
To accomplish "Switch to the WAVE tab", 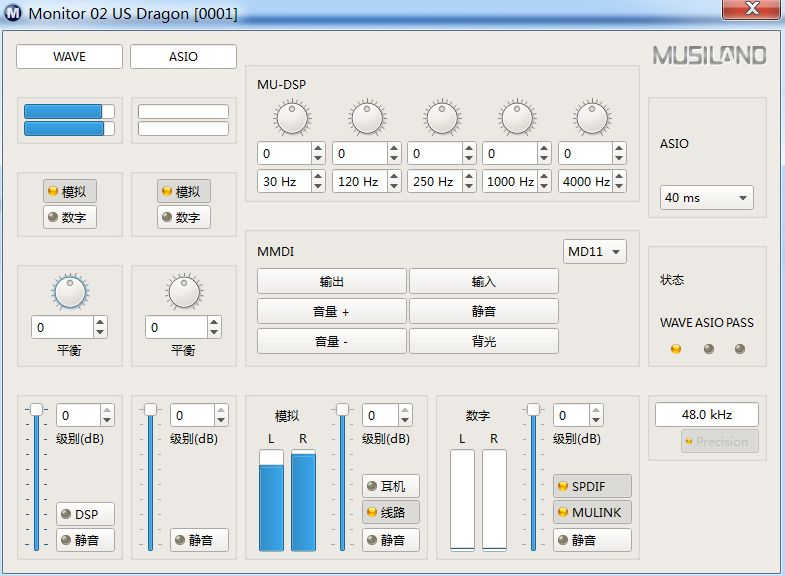I will tap(69, 57).
